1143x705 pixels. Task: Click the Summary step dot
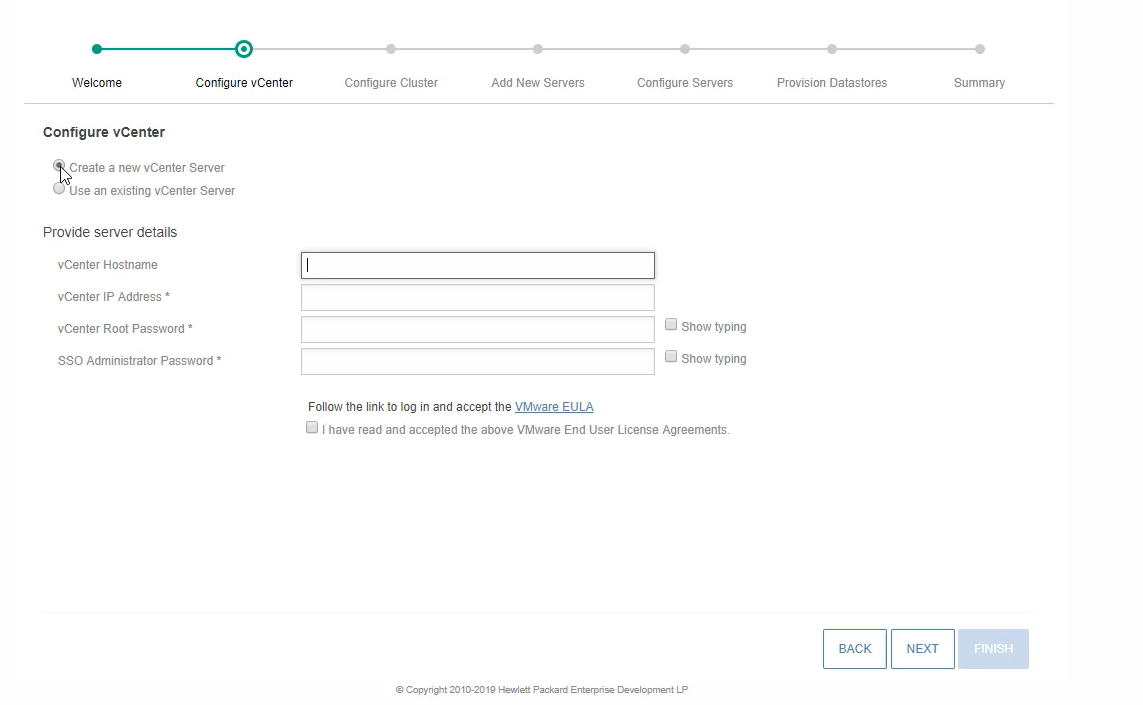[980, 49]
